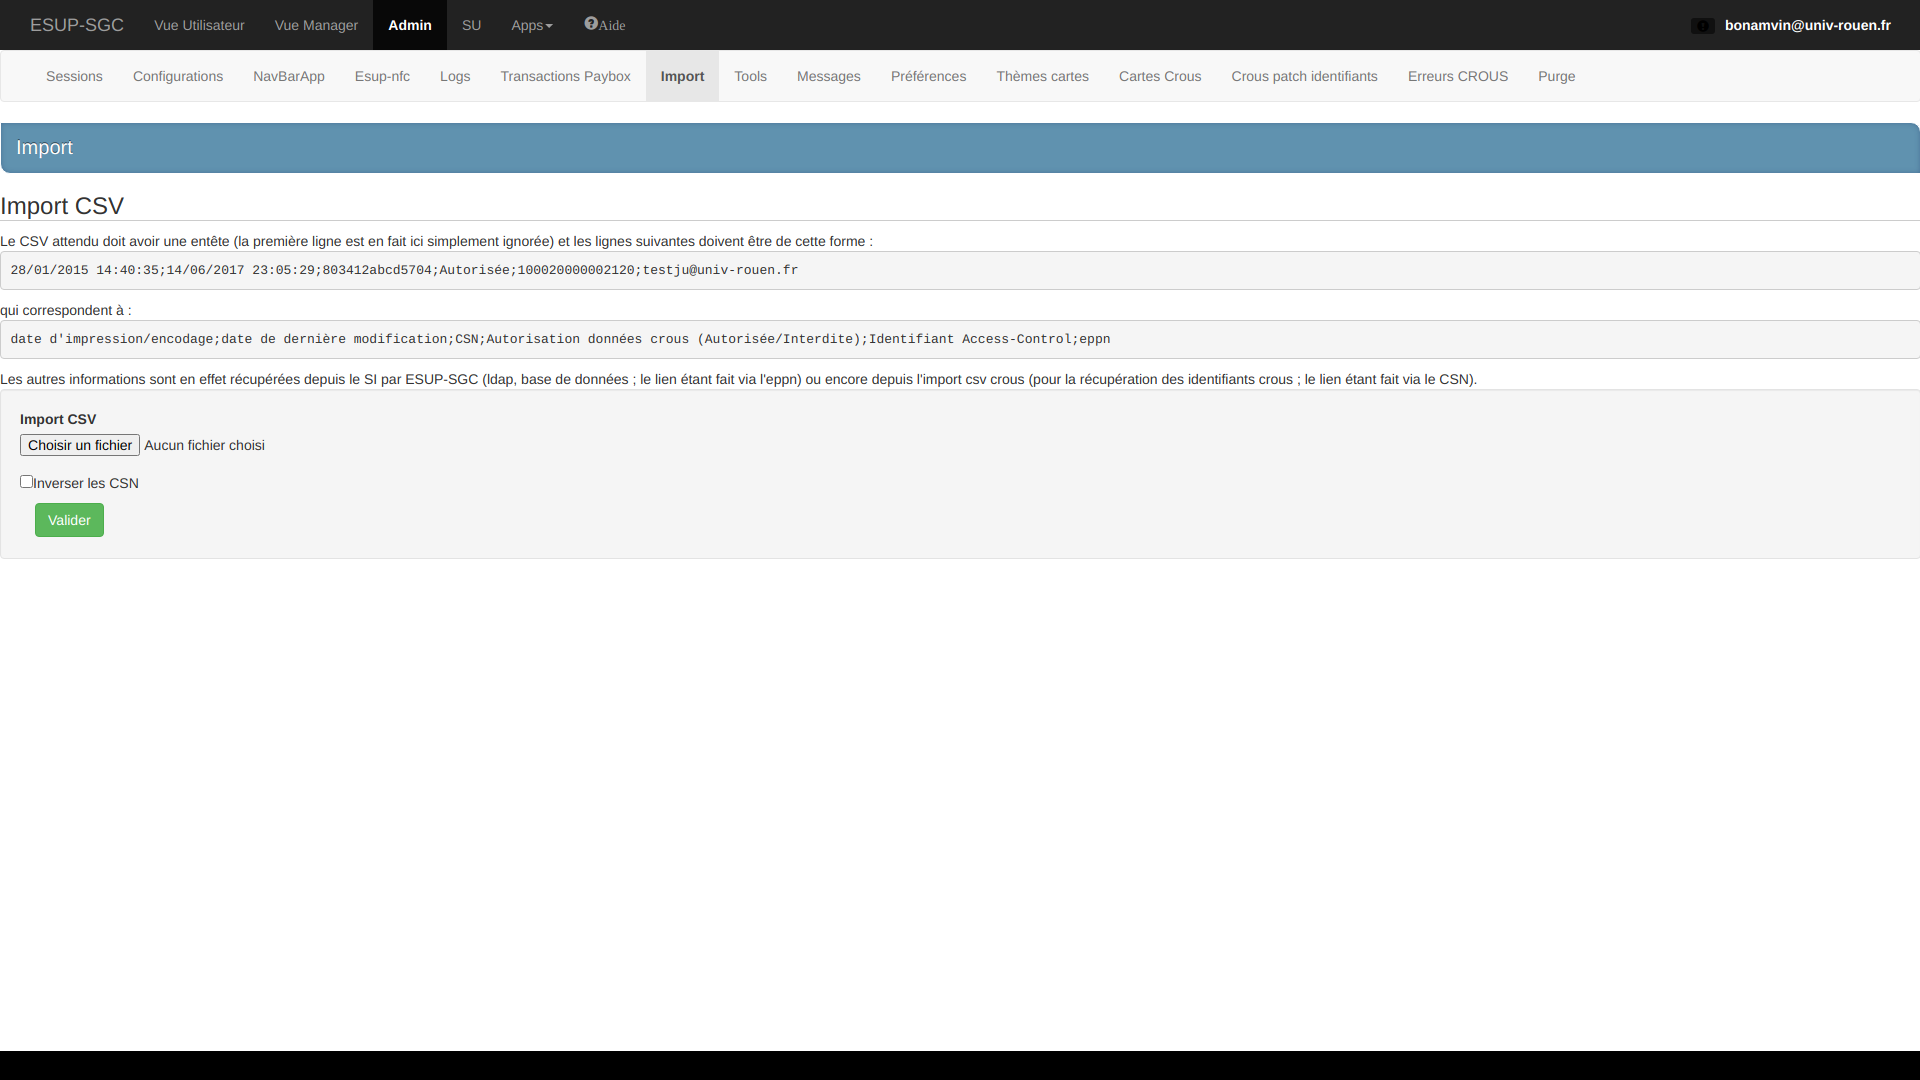The width and height of the screenshot is (1920, 1080).
Task: Click the user icon beside bonamvin email
Action: coord(1702,26)
